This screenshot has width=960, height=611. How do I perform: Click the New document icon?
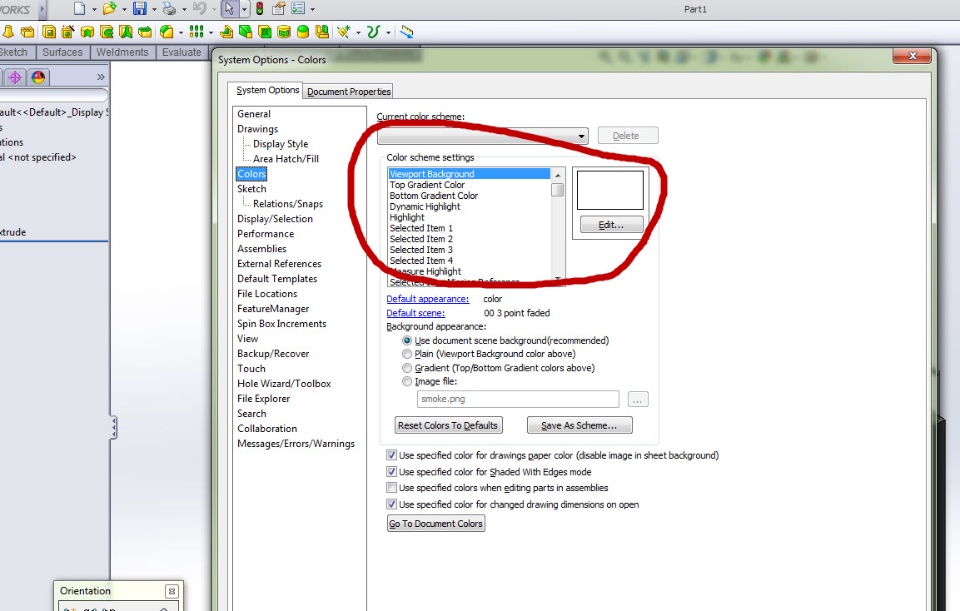[80, 9]
